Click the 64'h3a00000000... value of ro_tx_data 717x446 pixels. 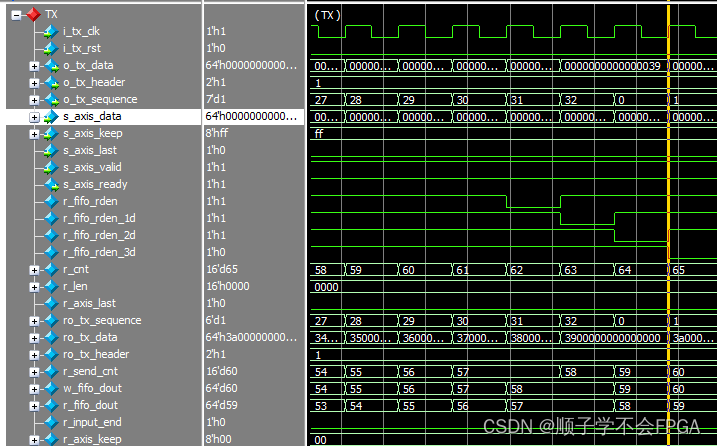(x=251, y=338)
